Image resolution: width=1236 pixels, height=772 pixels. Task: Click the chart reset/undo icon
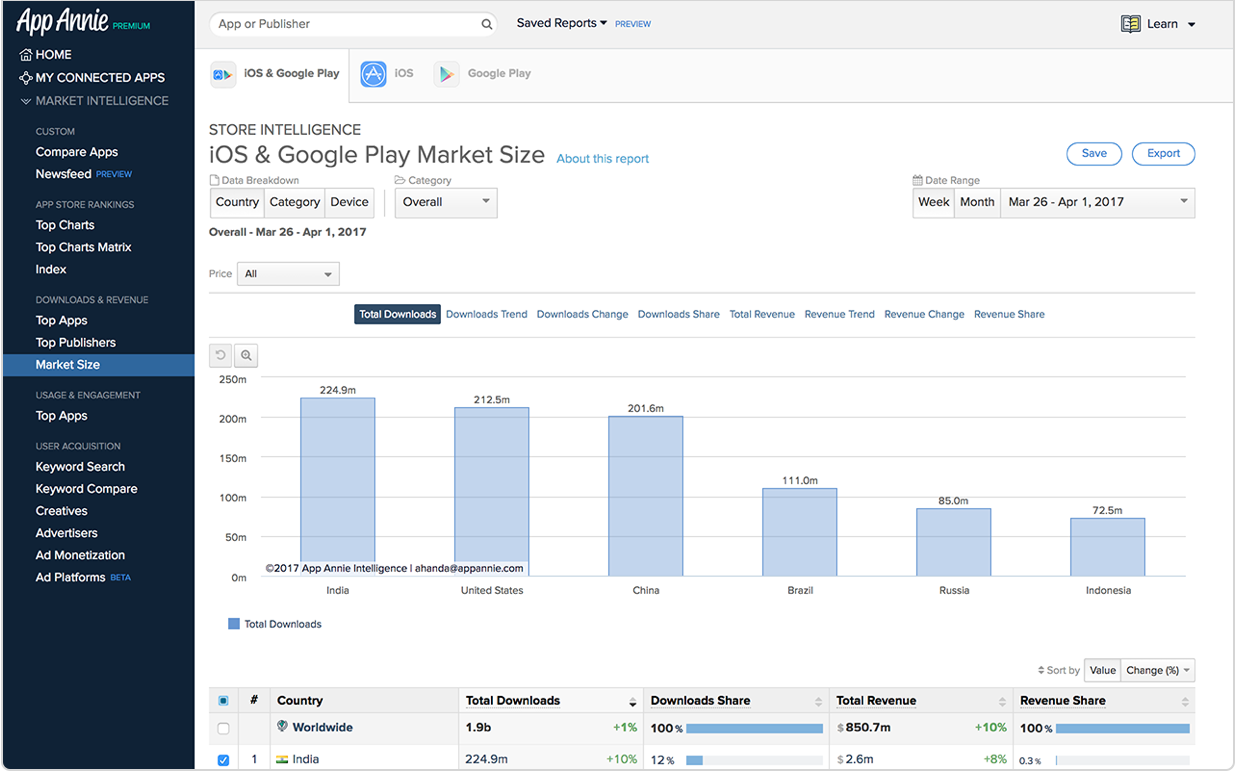(x=221, y=355)
